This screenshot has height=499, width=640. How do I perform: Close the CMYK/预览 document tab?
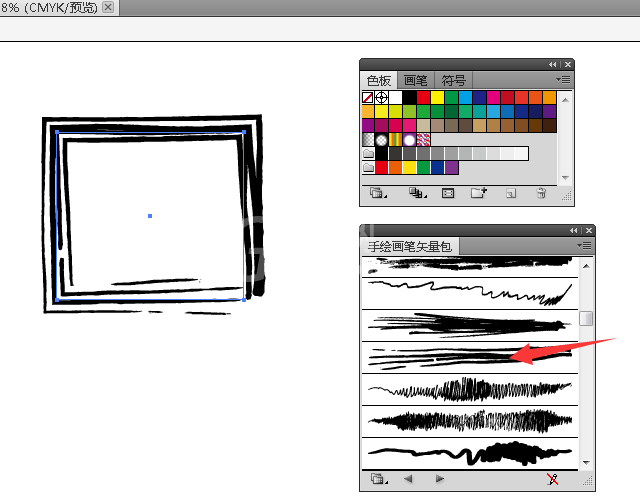pos(108,7)
